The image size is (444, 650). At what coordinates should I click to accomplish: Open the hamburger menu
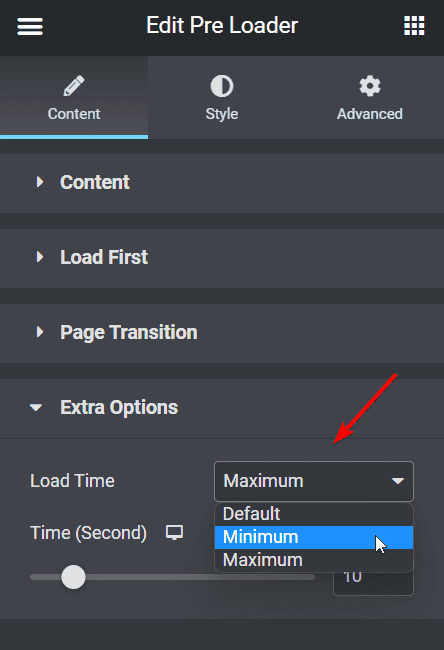(x=30, y=26)
